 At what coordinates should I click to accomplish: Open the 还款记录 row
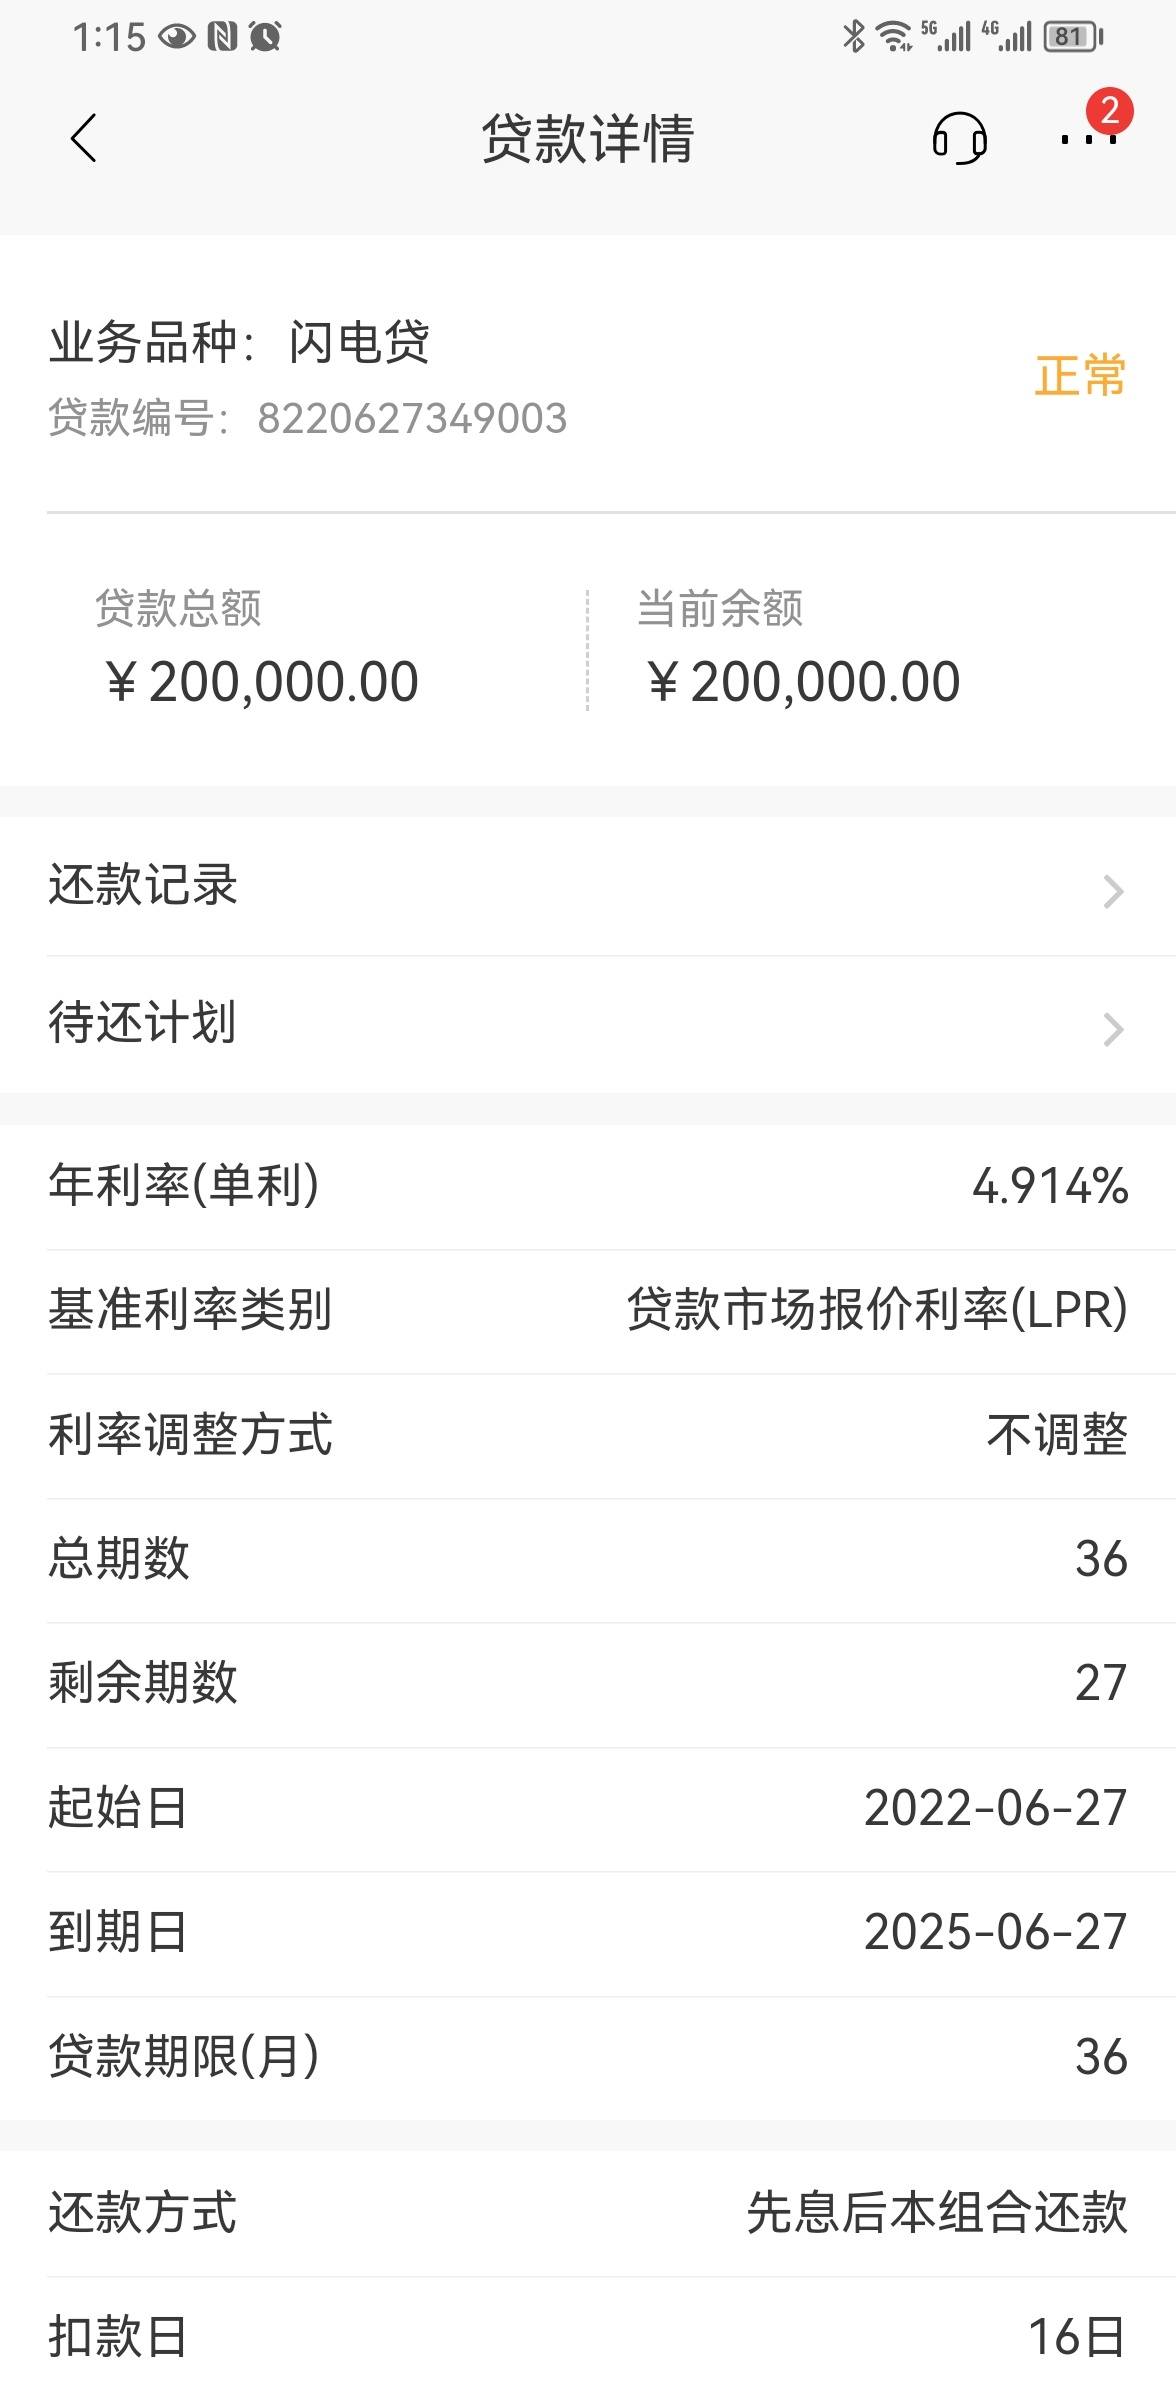(x=588, y=886)
